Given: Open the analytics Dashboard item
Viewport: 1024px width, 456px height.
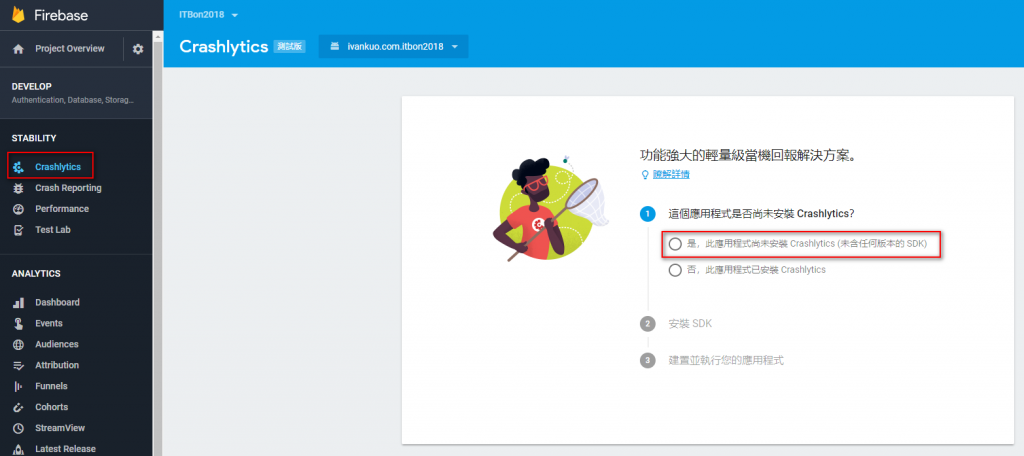Looking at the screenshot, I should tap(57, 302).
